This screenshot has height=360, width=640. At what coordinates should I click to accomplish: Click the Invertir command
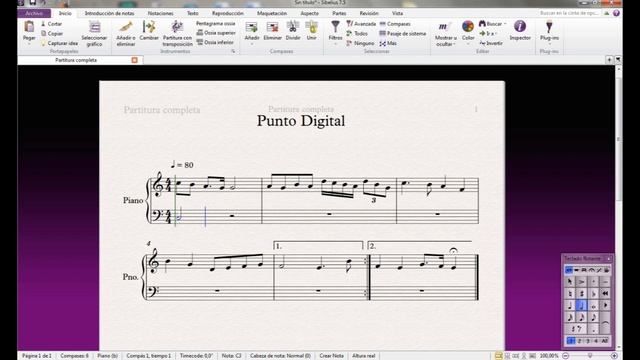point(491,43)
